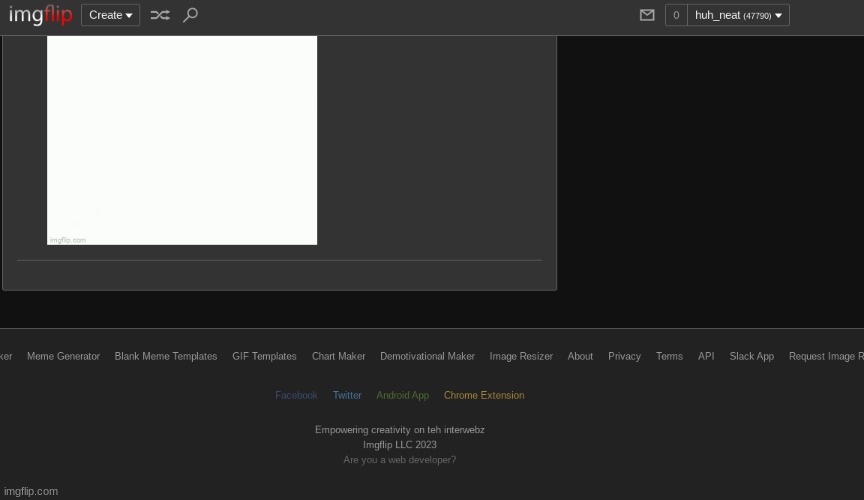Image resolution: width=864 pixels, height=500 pixels.
Task: Open the GIF Templates link
Action: point(264,356)
